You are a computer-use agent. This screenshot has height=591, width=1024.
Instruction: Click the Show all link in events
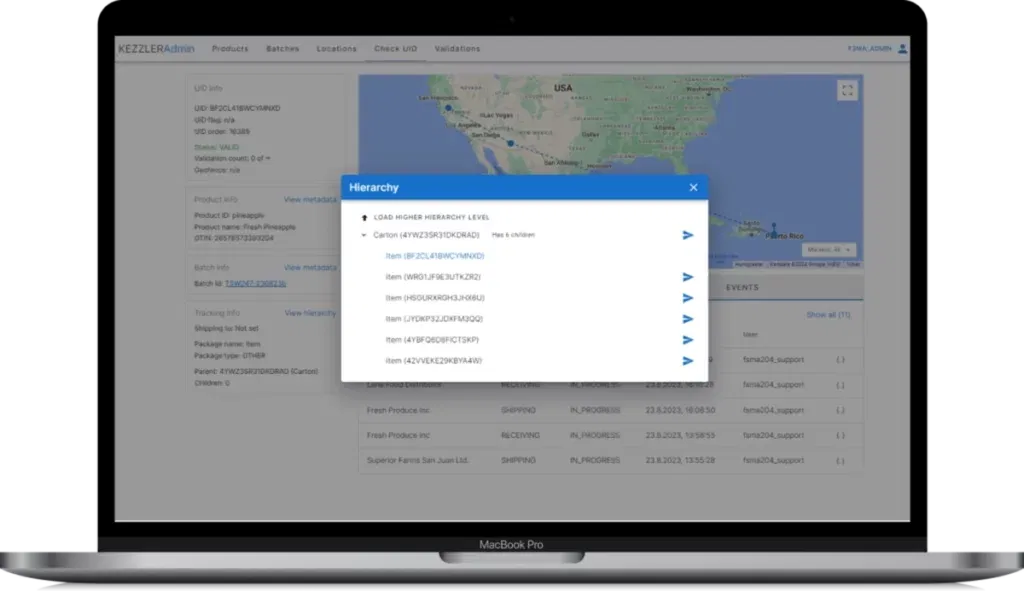pos(827,315)
